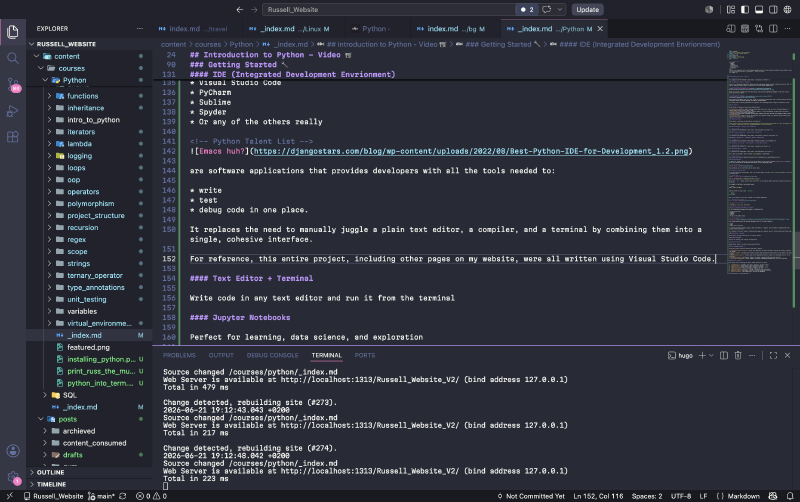The height and width of the screenshot is (502, 800).
Task: Split the editor right
Action: (773, 29)
